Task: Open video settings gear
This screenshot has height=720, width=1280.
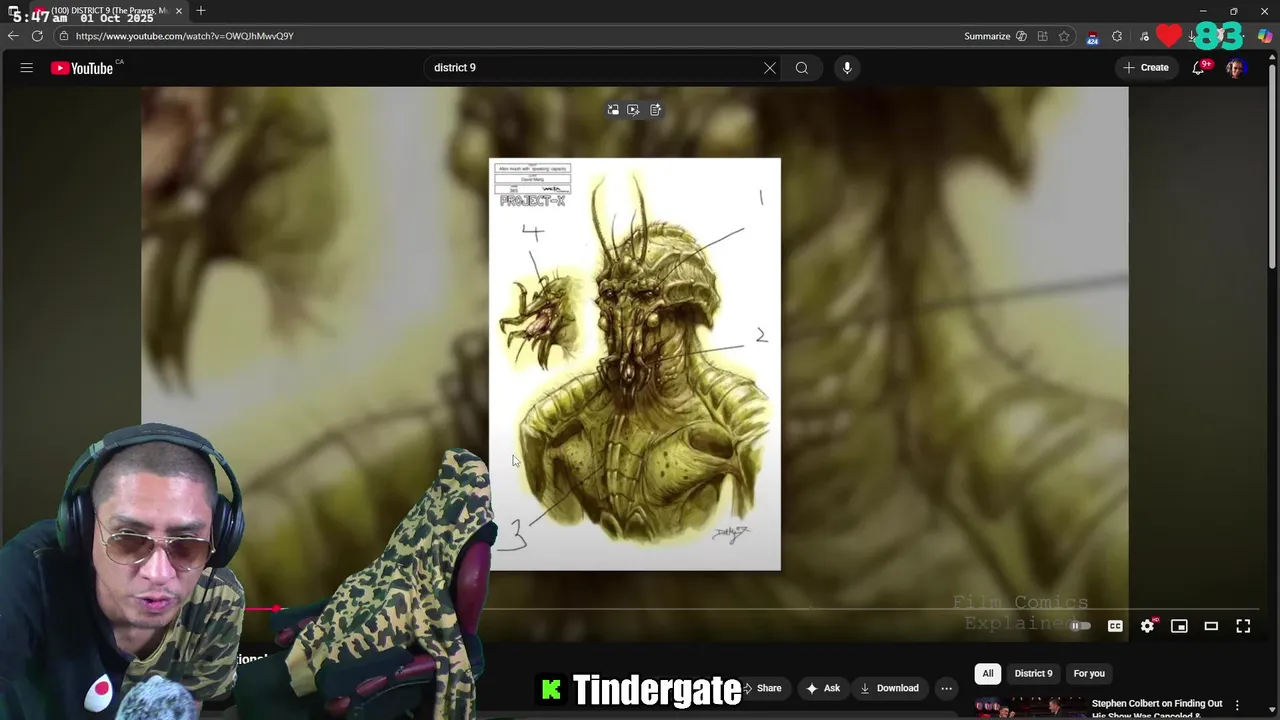Action: click(1148, 626)
